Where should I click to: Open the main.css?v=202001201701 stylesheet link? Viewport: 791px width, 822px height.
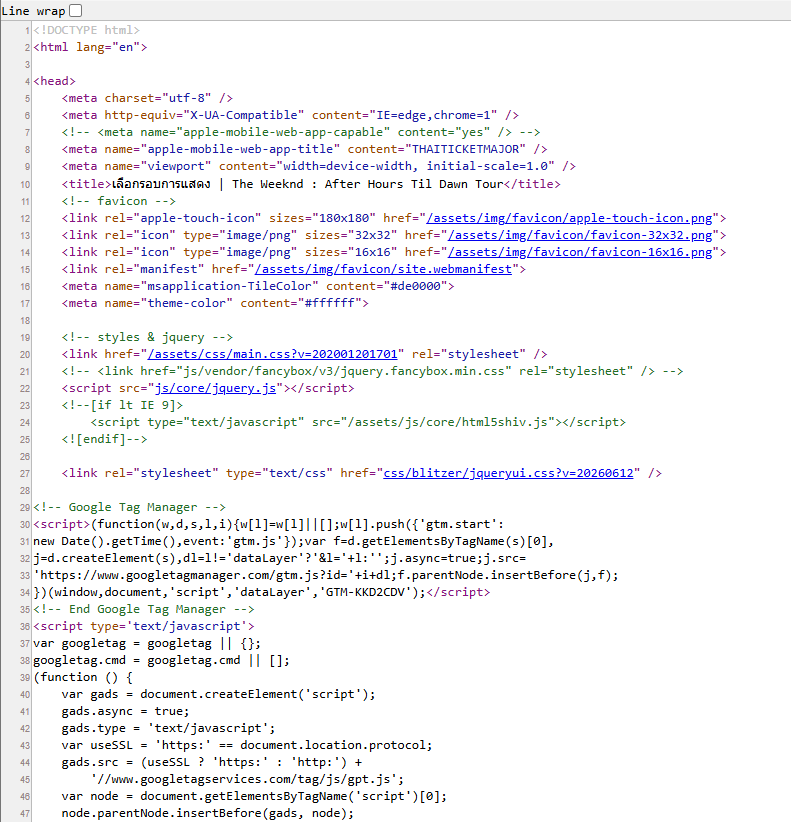tap(273, 354)
